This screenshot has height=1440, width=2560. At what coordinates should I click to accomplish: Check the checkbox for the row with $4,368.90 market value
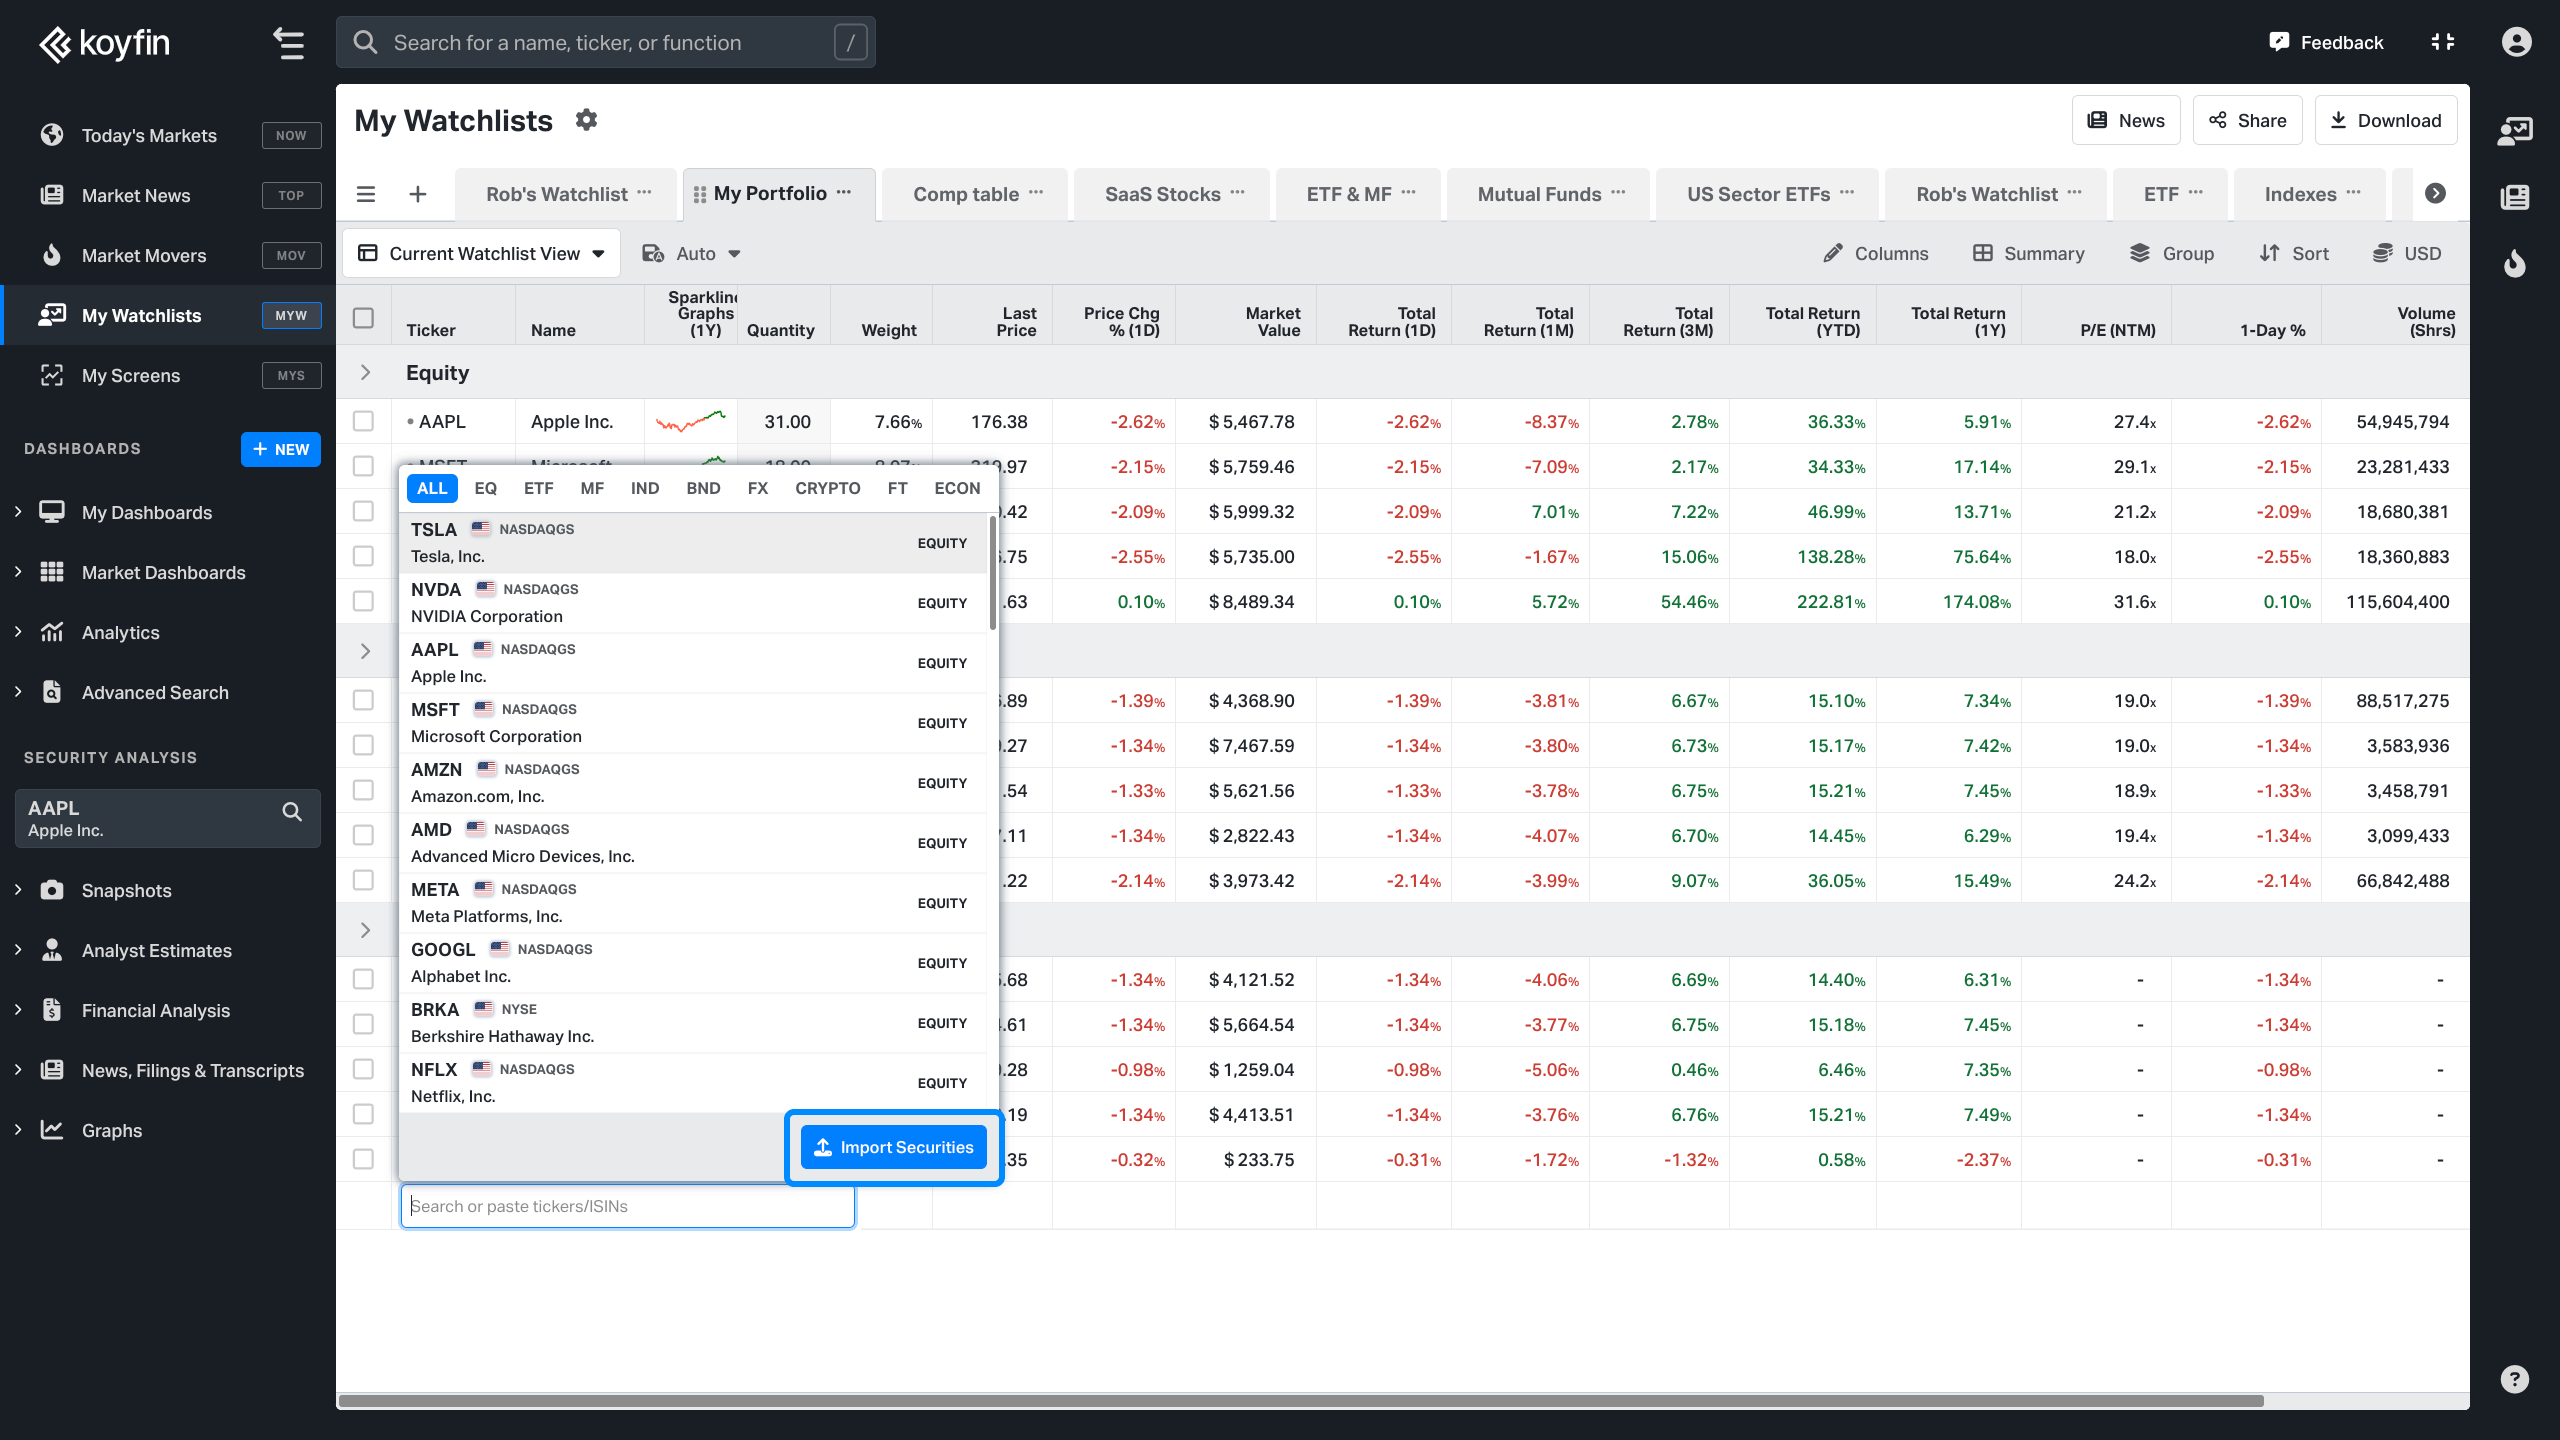pyautogui.click(x=363, y=700)
